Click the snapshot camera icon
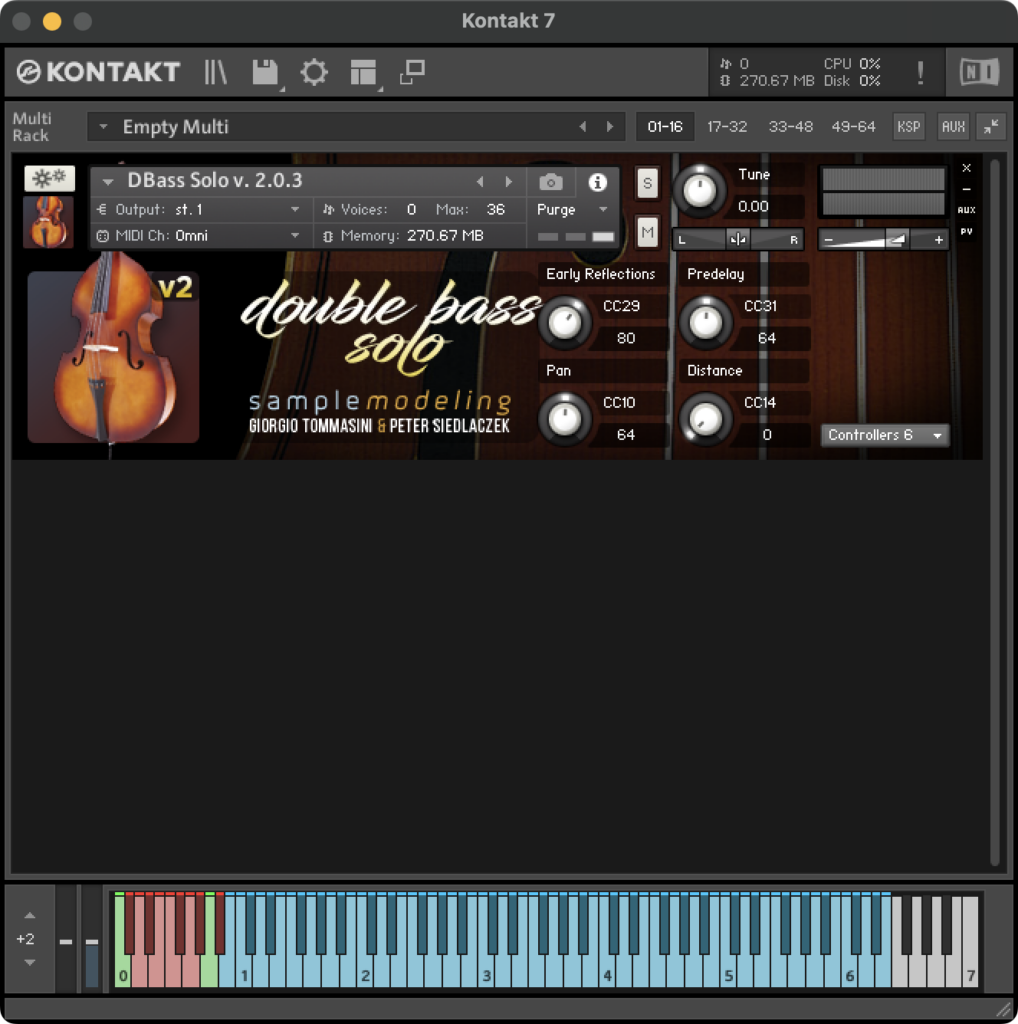The width and height of the screenshot is (1018, 1024). [550, 182]
